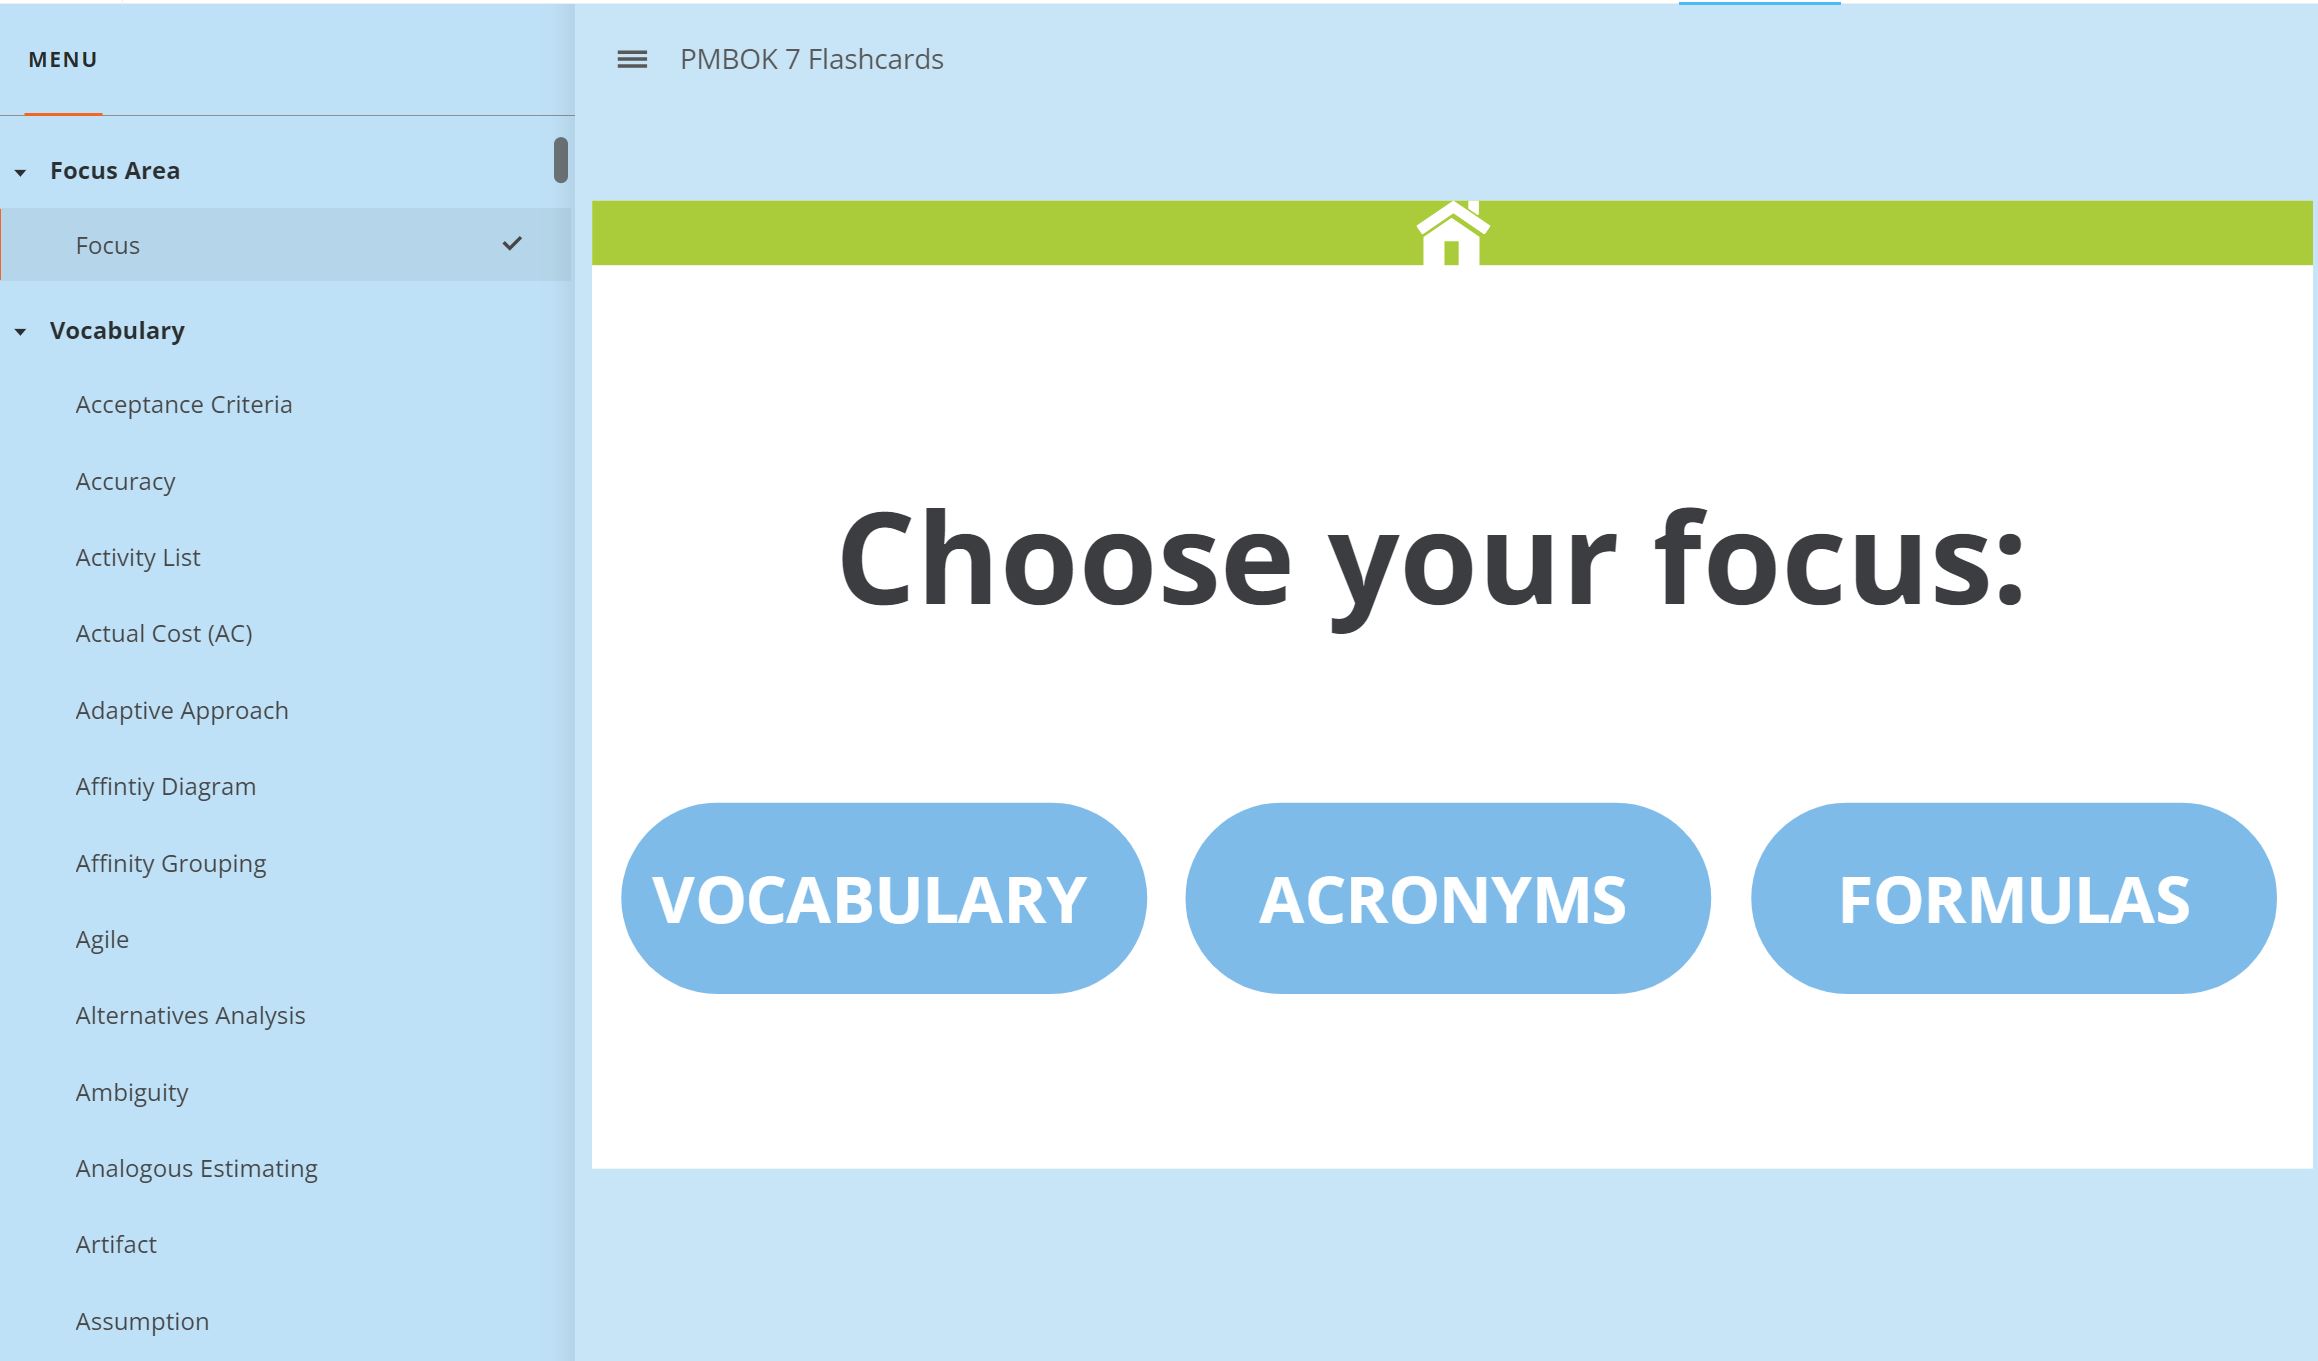This screenshot has height=1361, width=2318.
Task: Click Analogous Estimating sidebar link
Action: (x=196, y=1167)
